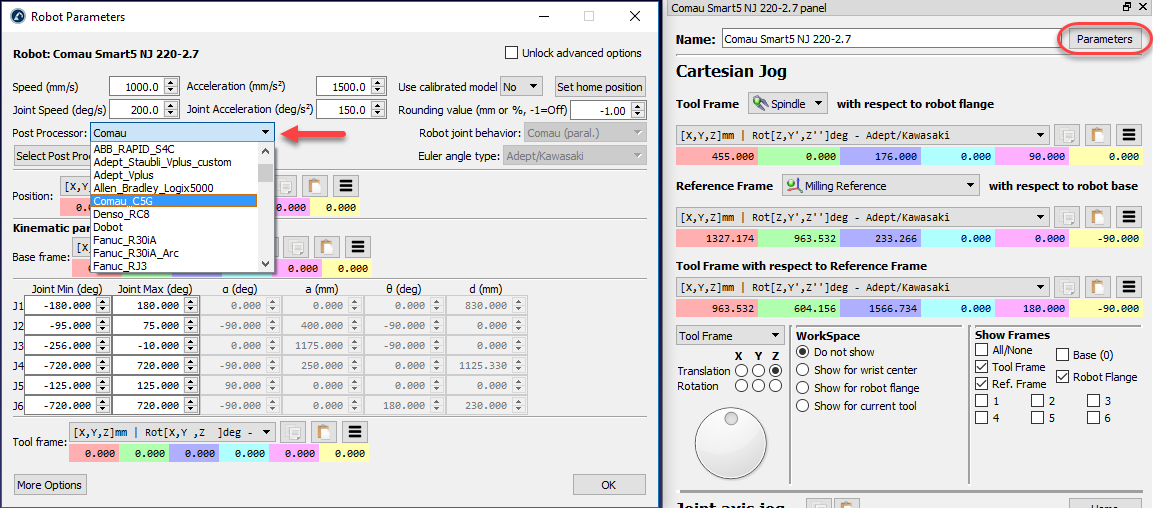The height and width of the screenshot is (508, 1153).
Task: Copy Milling Reference frame pose
Action: click(x=1065, y=218)
